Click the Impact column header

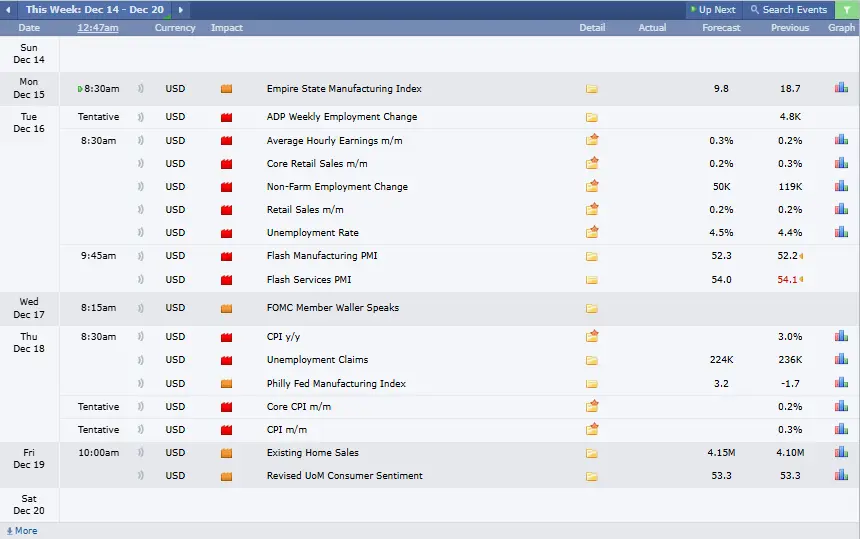point(227,28)
